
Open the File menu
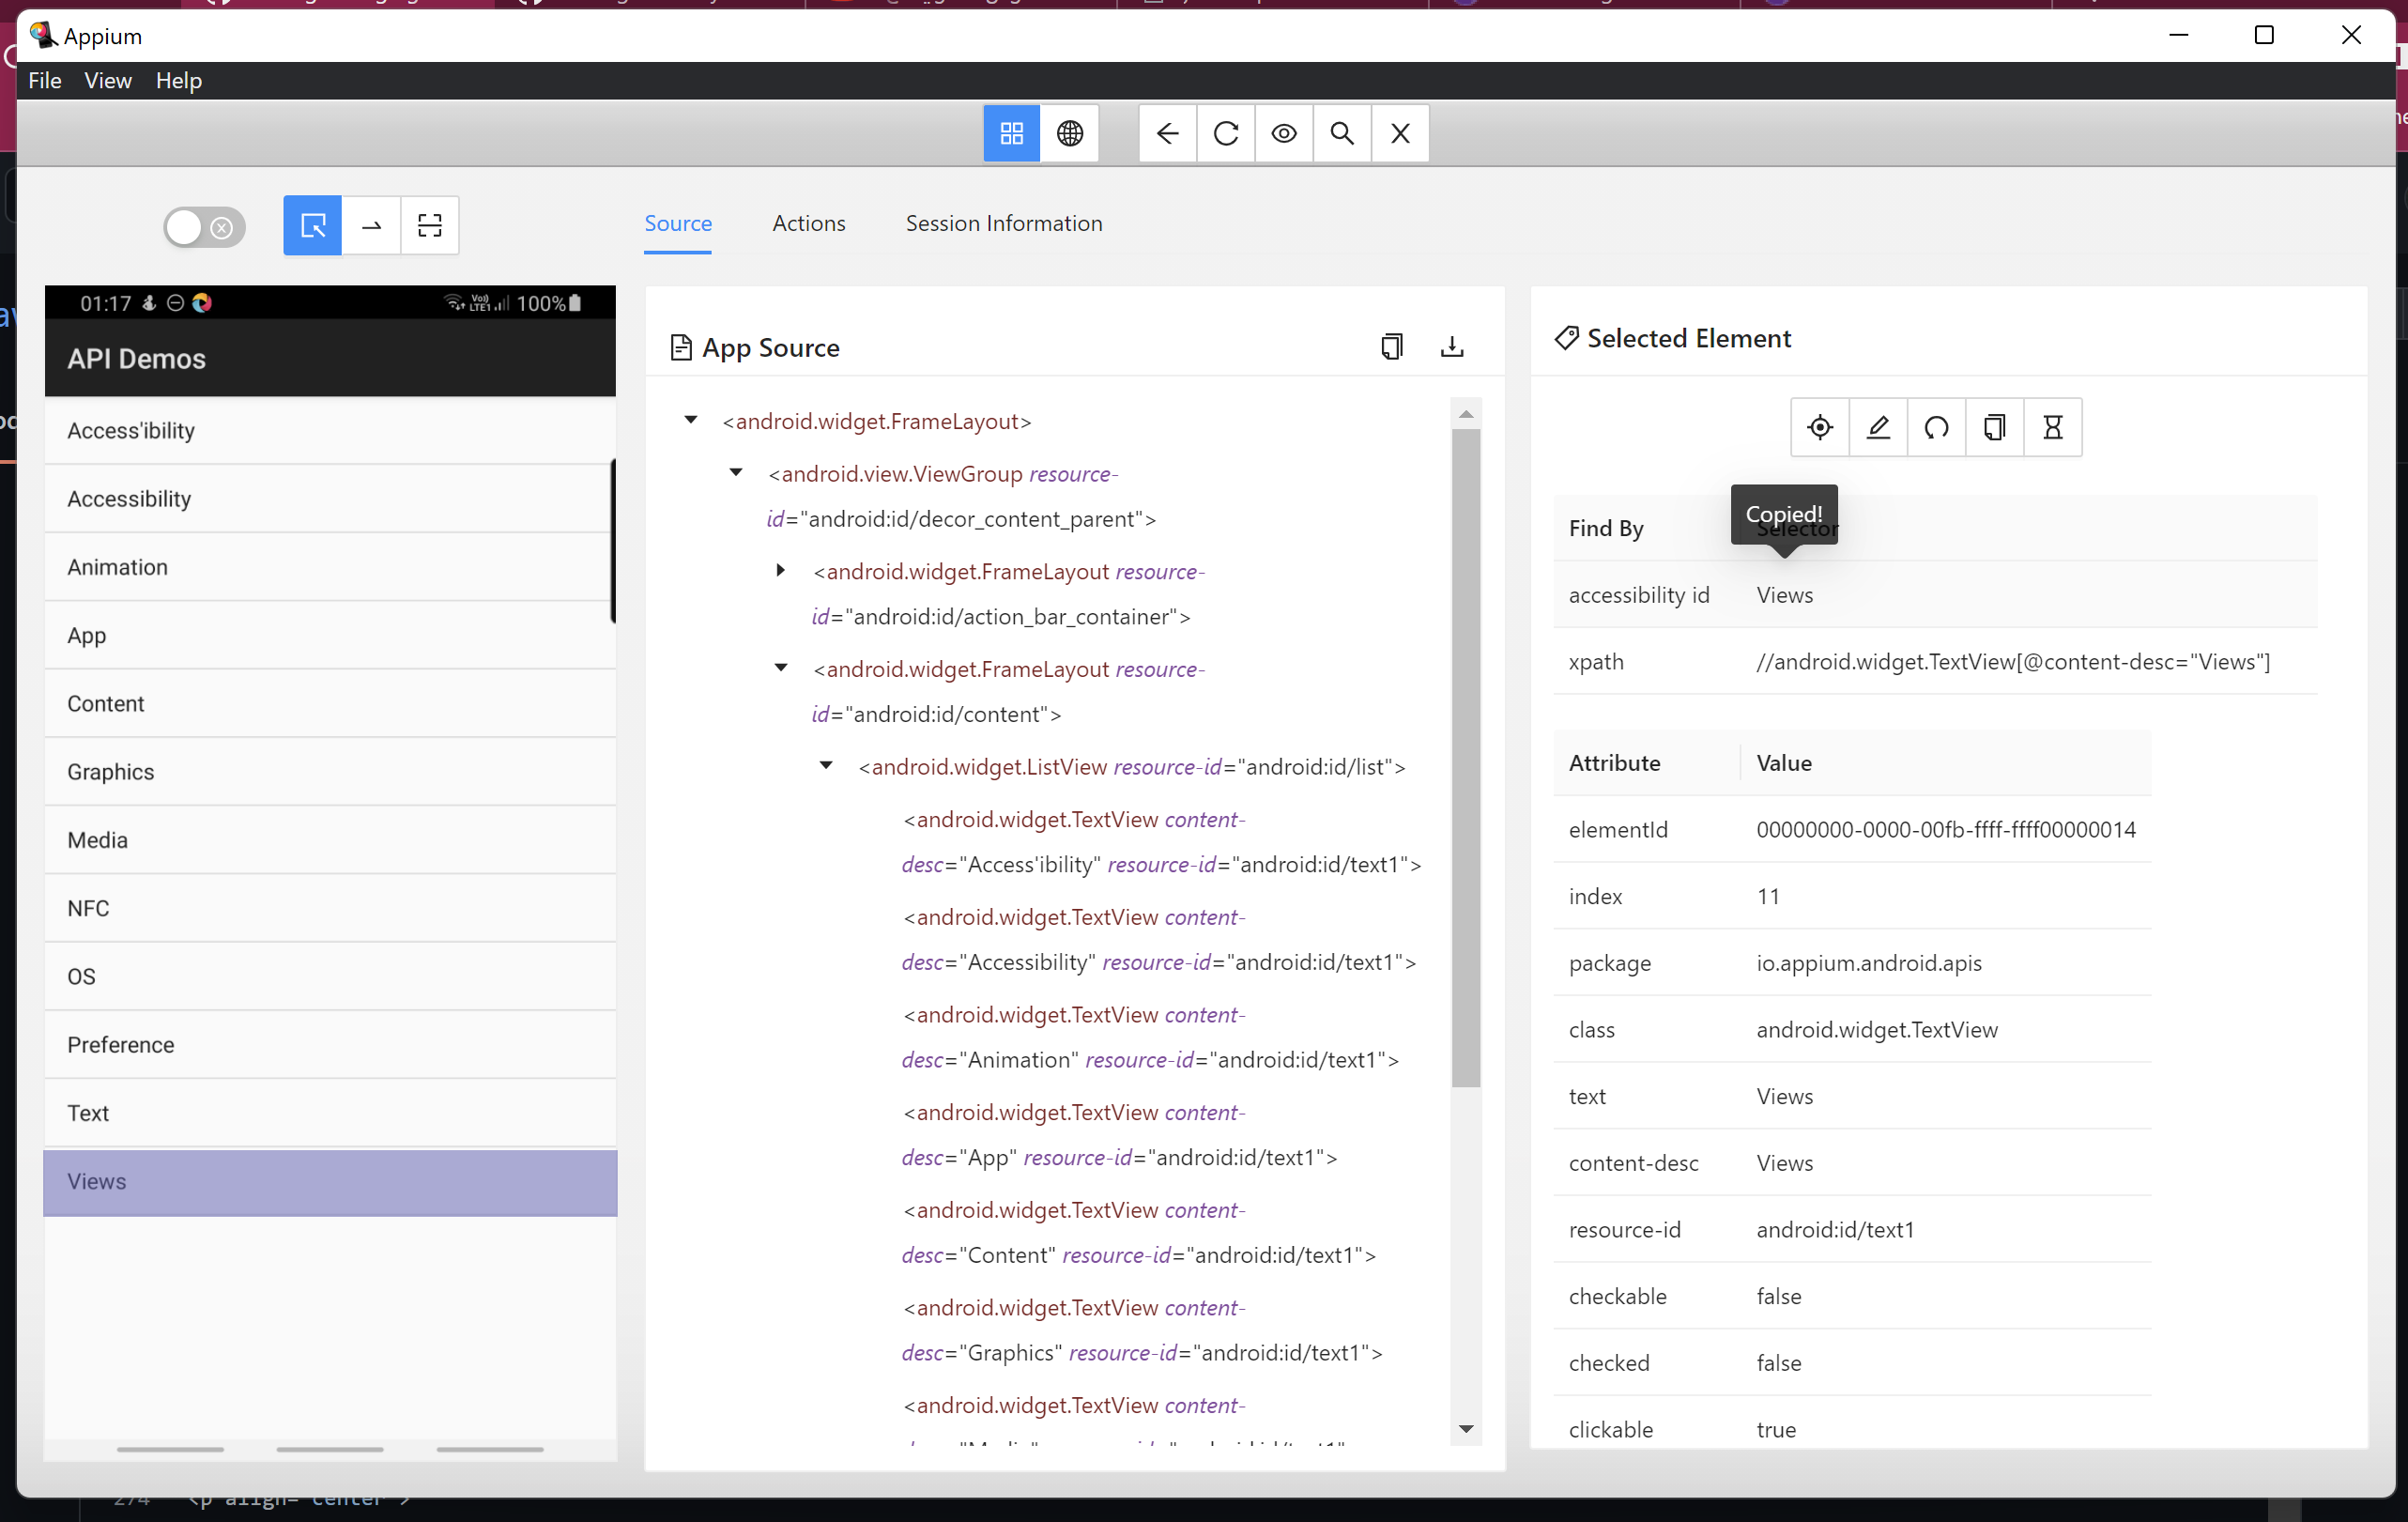pyautogui.click(x=44, y=80)
